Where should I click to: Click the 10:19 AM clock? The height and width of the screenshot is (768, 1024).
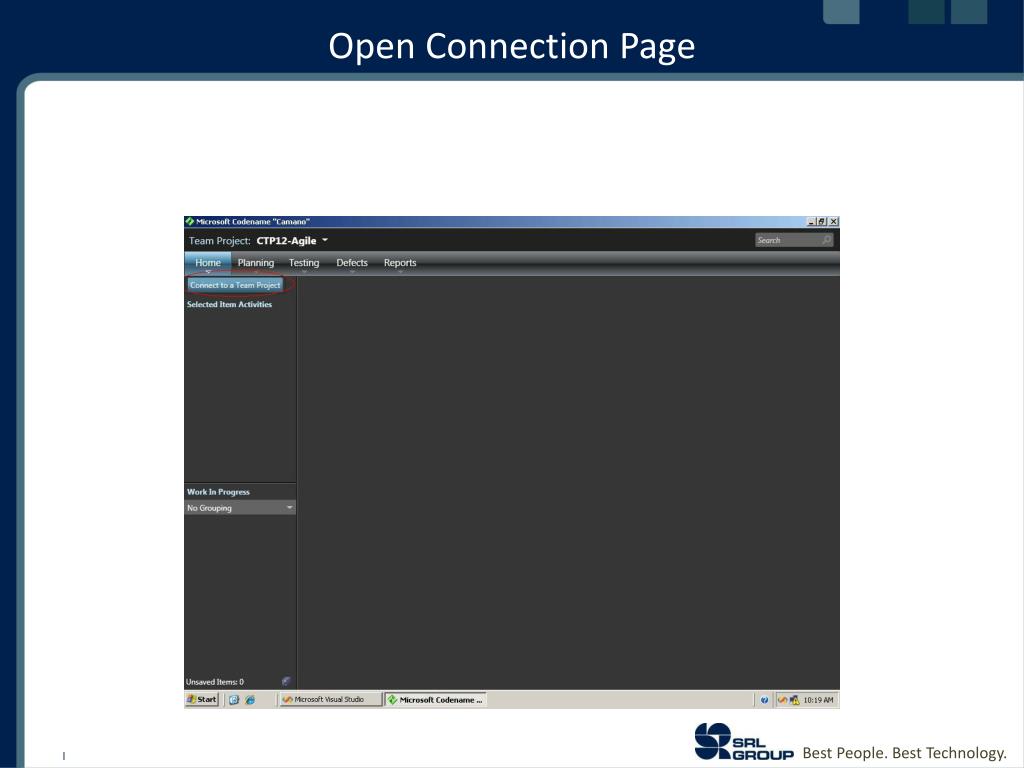818,700
